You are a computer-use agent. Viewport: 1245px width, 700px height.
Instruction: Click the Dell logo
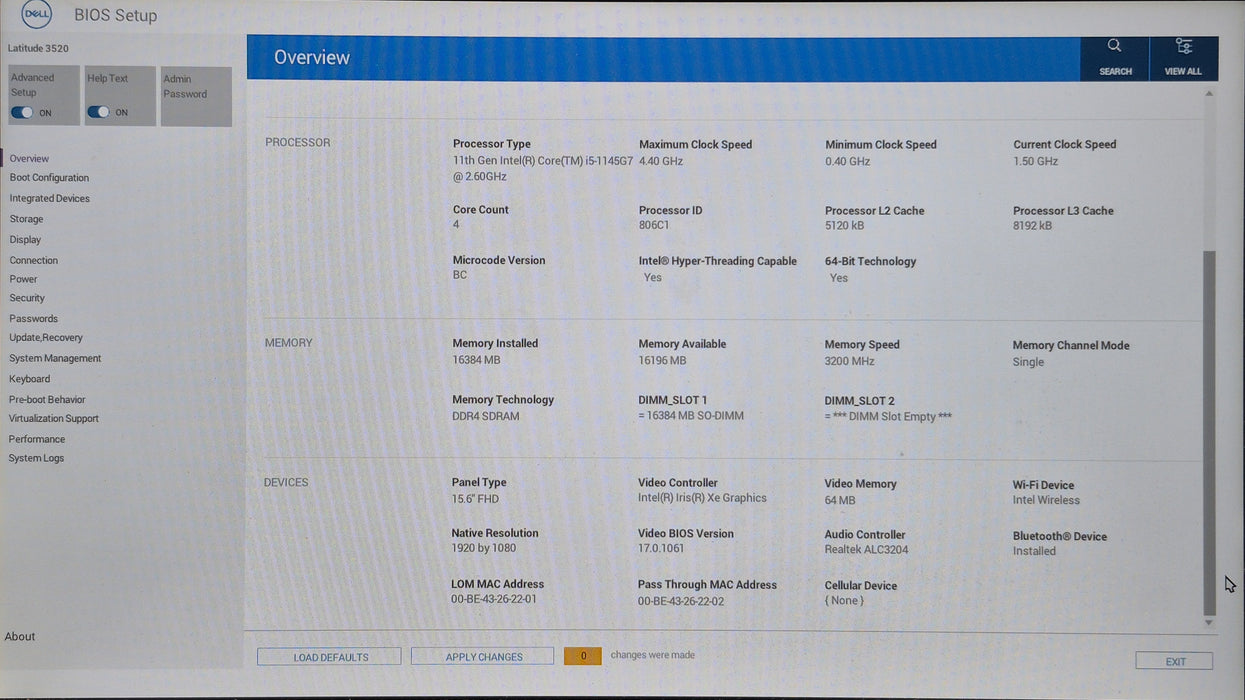37,15
